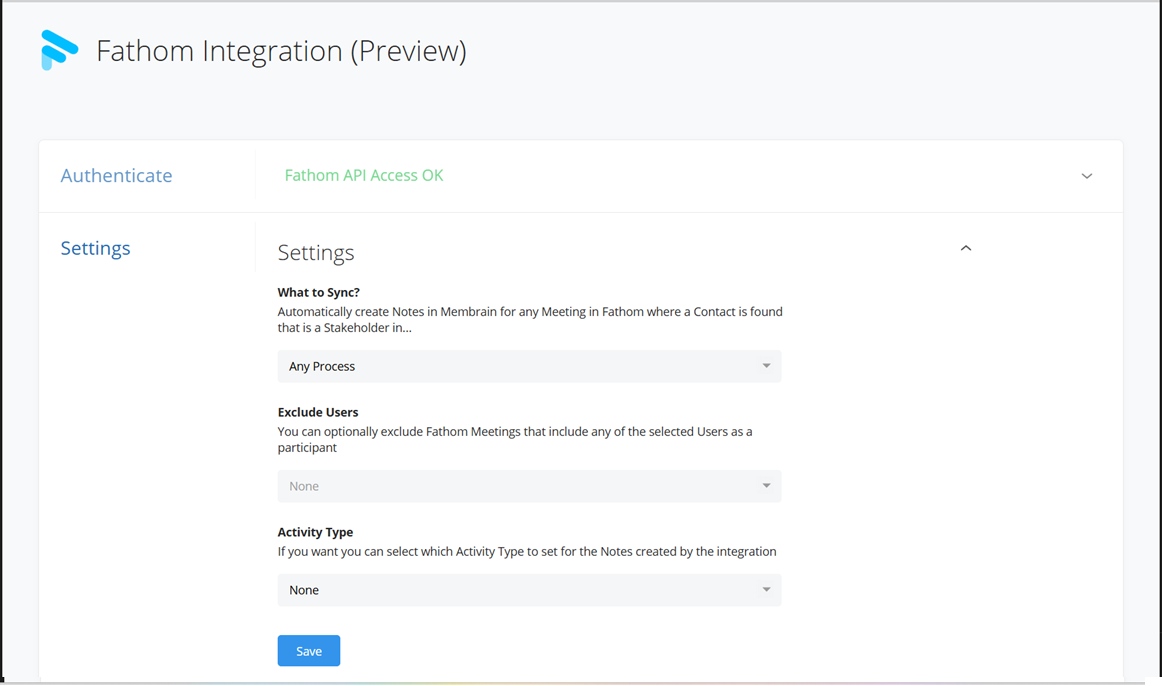Open the "Any Process" sync dropdown
Viewport: 1162px width, 686px height.
(x=528, y=366)
